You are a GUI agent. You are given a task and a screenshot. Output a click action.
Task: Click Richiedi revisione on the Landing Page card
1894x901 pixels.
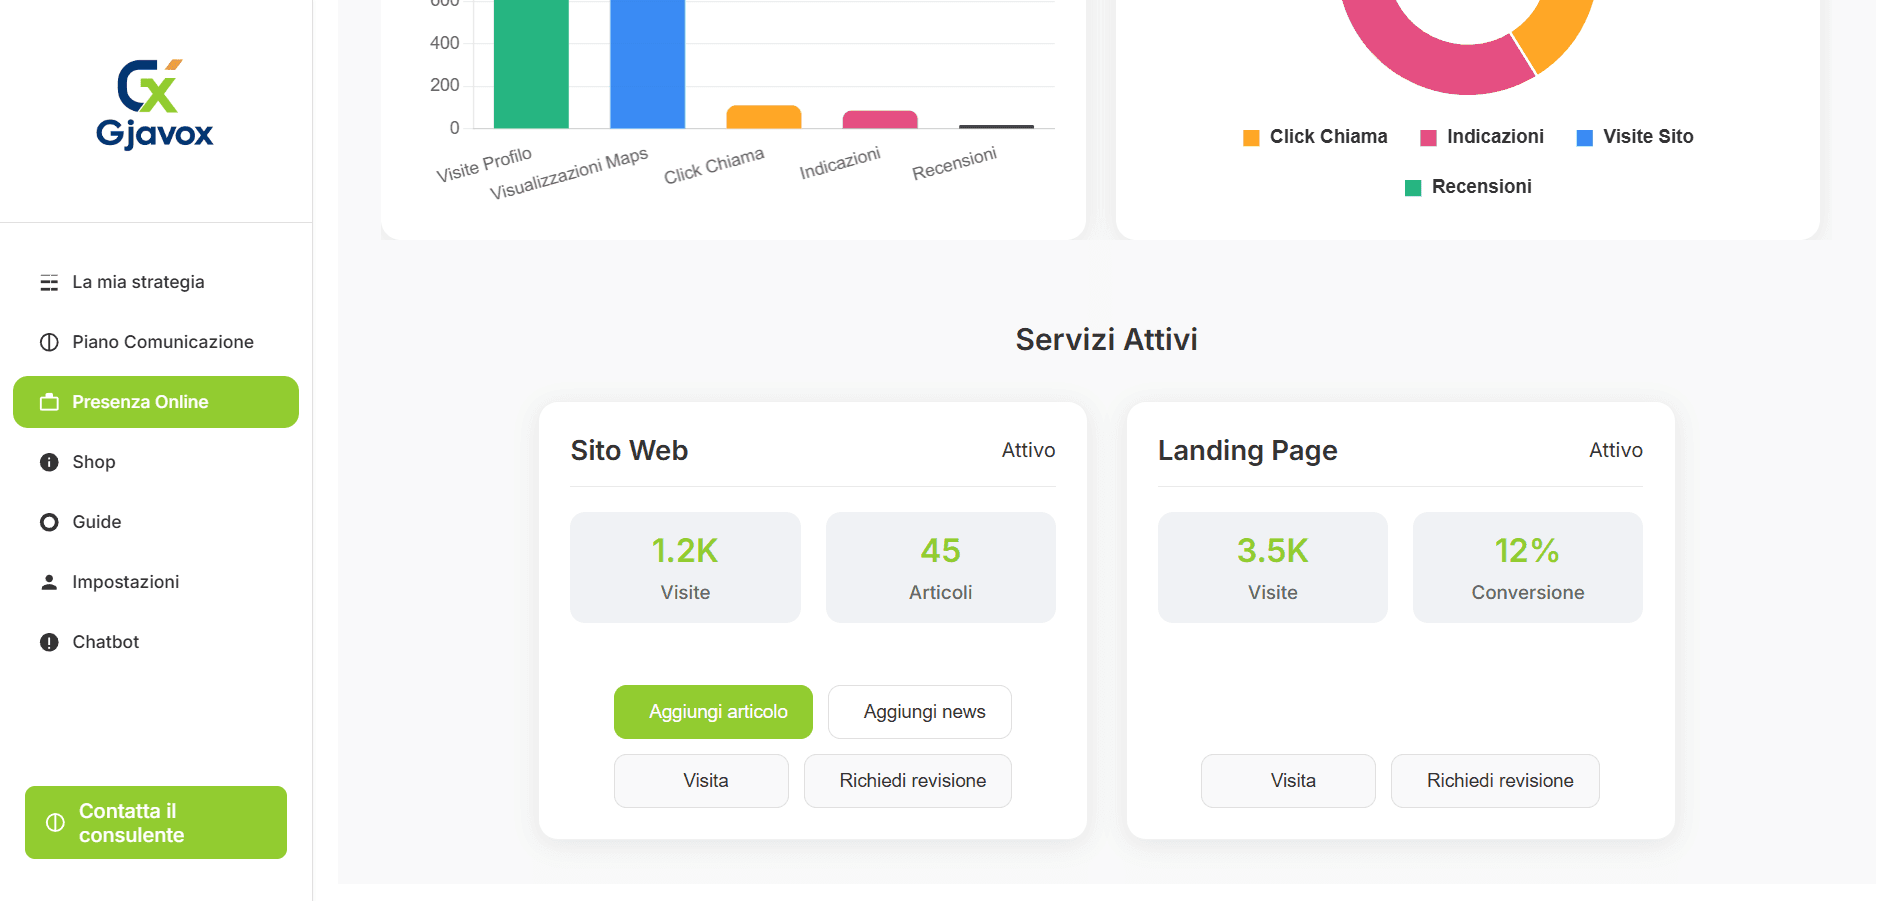point(1494,780)
